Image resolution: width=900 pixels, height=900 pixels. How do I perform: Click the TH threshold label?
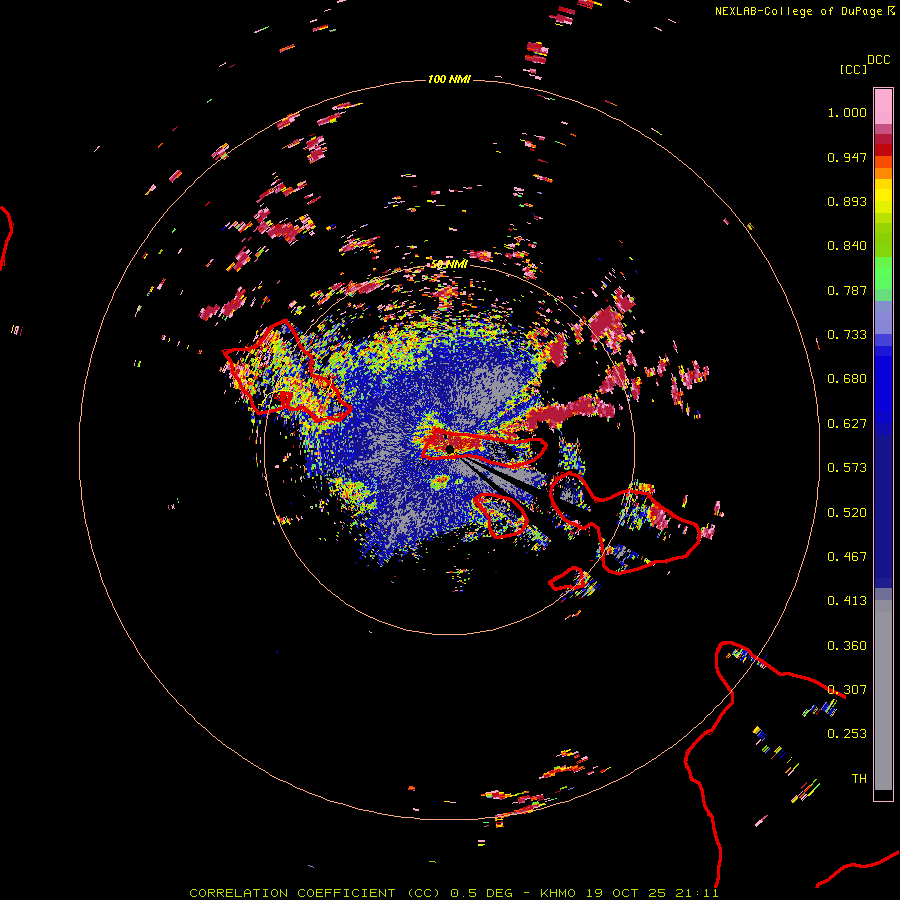tap(859, 779)
